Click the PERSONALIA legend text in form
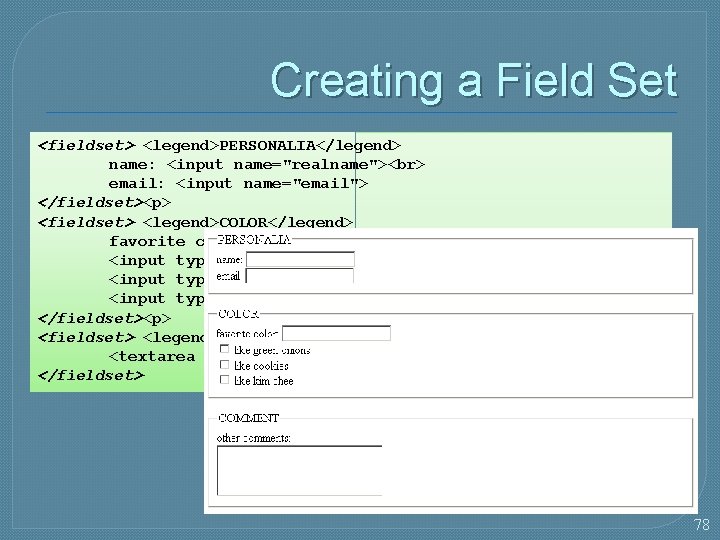 click(253, 240)
